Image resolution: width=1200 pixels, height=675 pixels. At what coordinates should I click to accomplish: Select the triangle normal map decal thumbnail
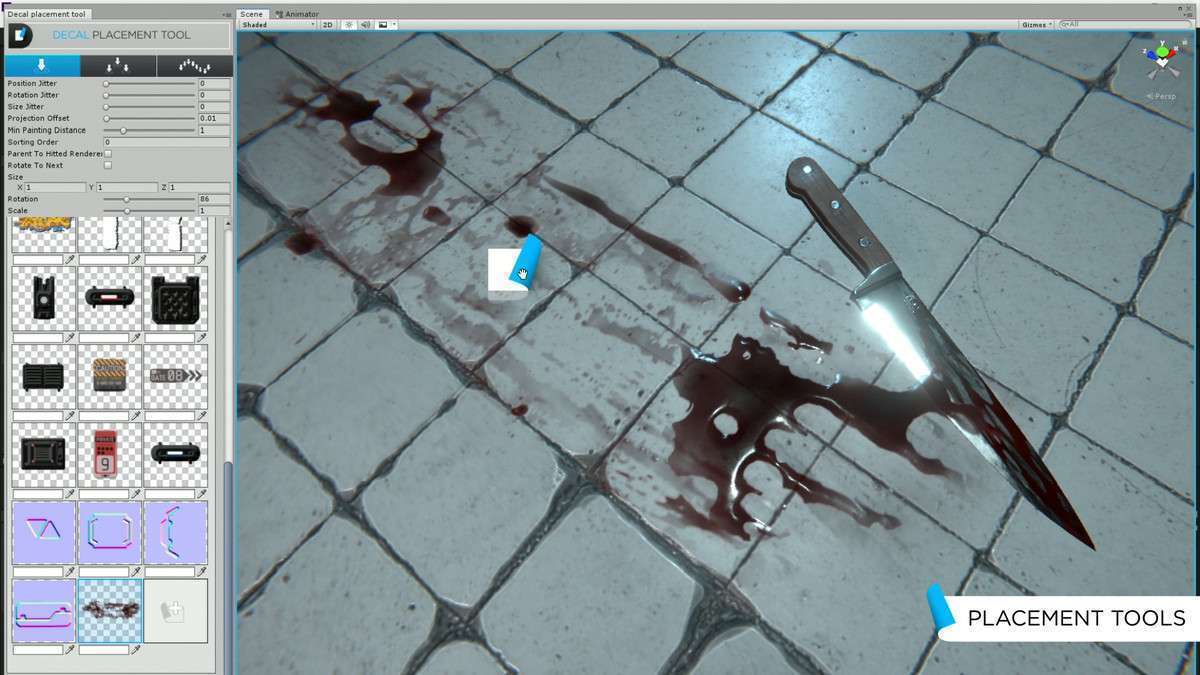[43, 533]
